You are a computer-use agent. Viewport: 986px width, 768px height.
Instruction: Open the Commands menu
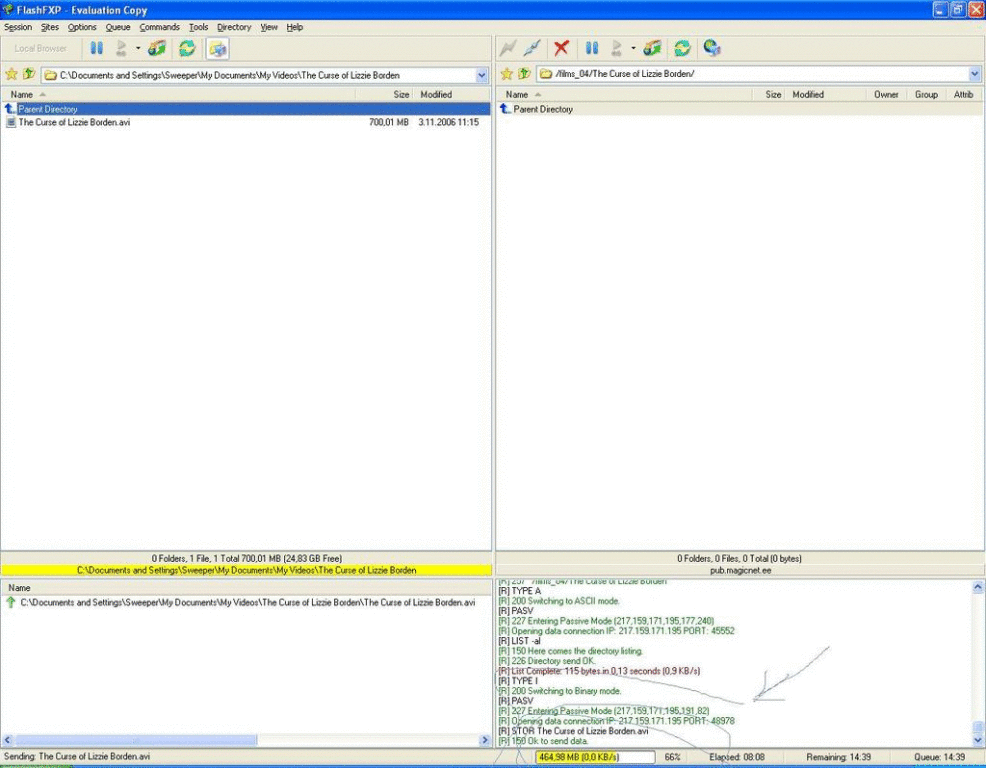160,27
